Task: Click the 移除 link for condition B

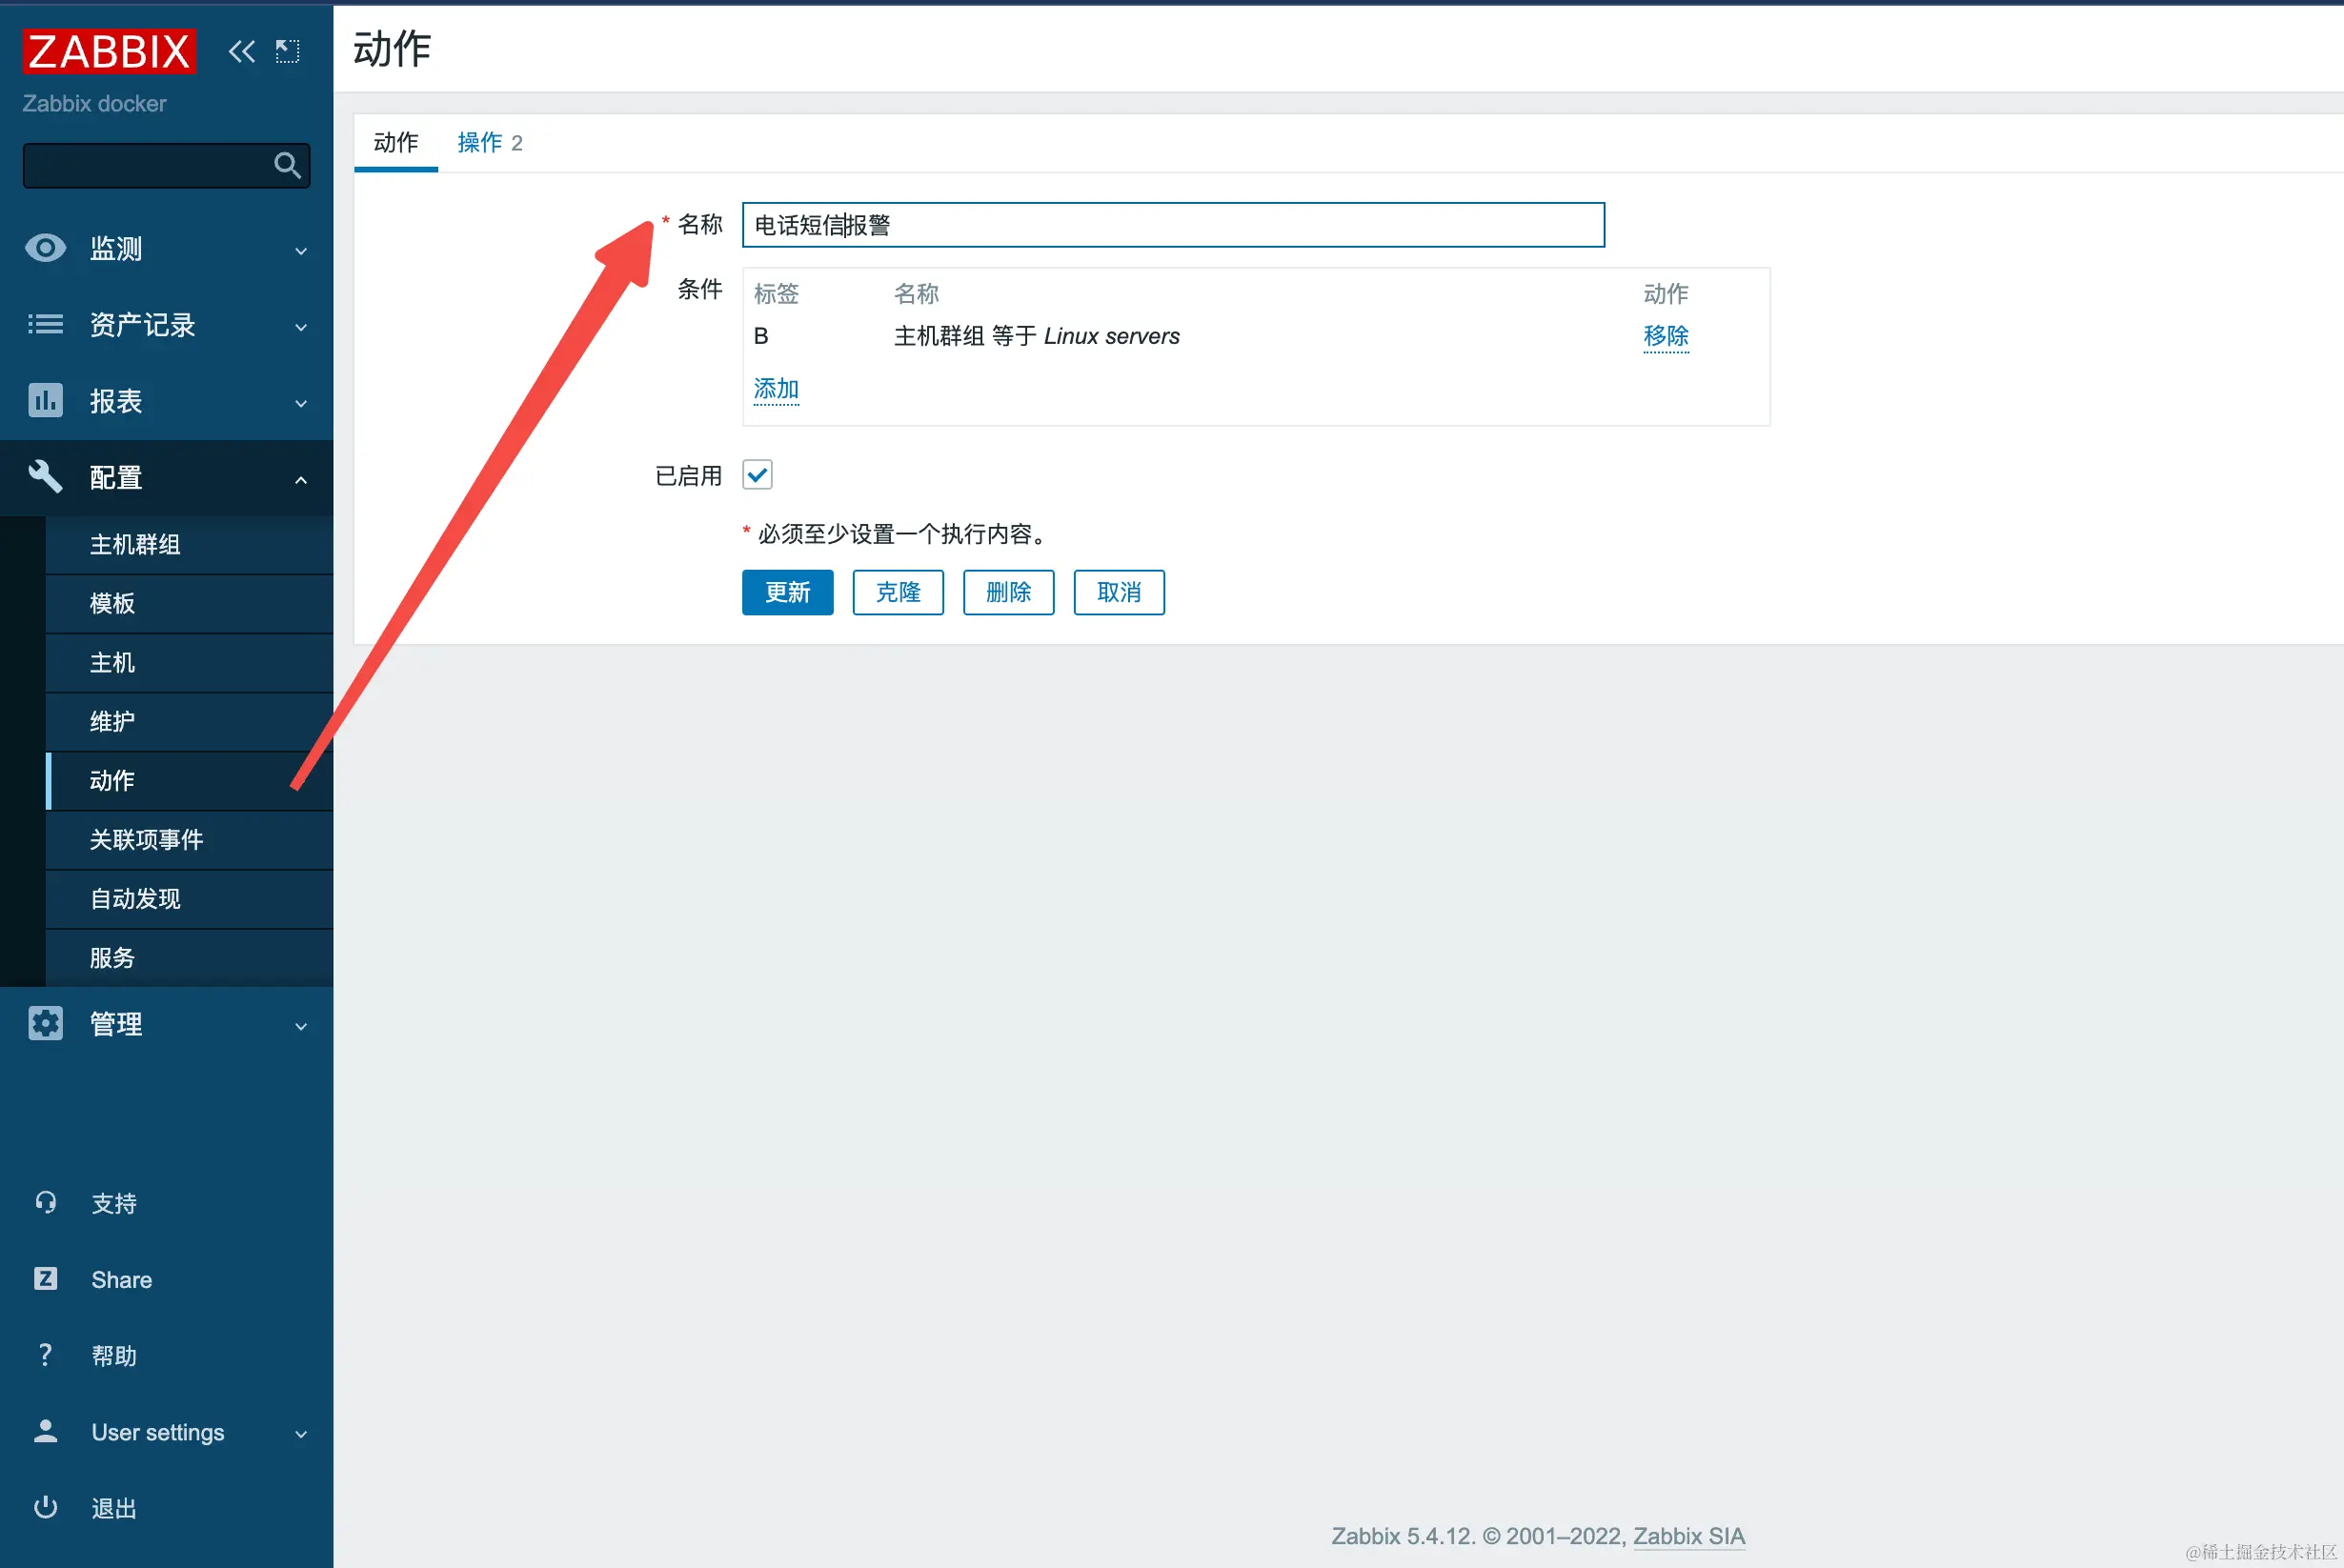Action: pos(1665,336)
